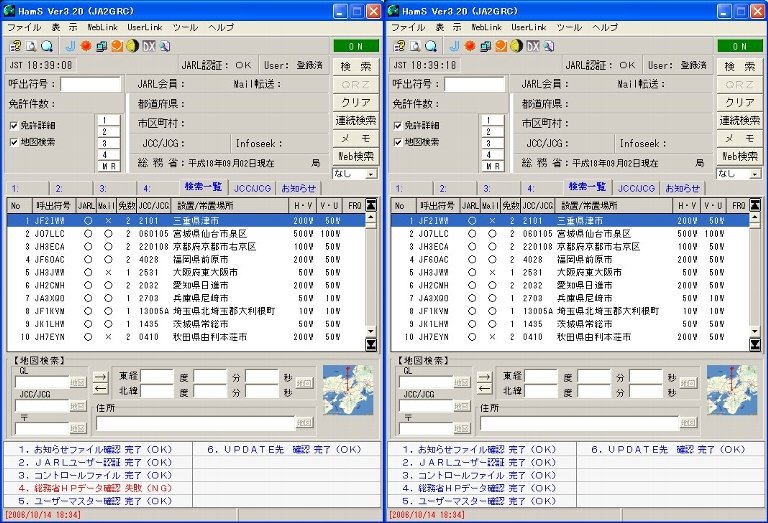Toggle the green ON indicator in the 18:39:08 window
The height and width of the screenshot is (523, 768).
[x=356, y=46]
